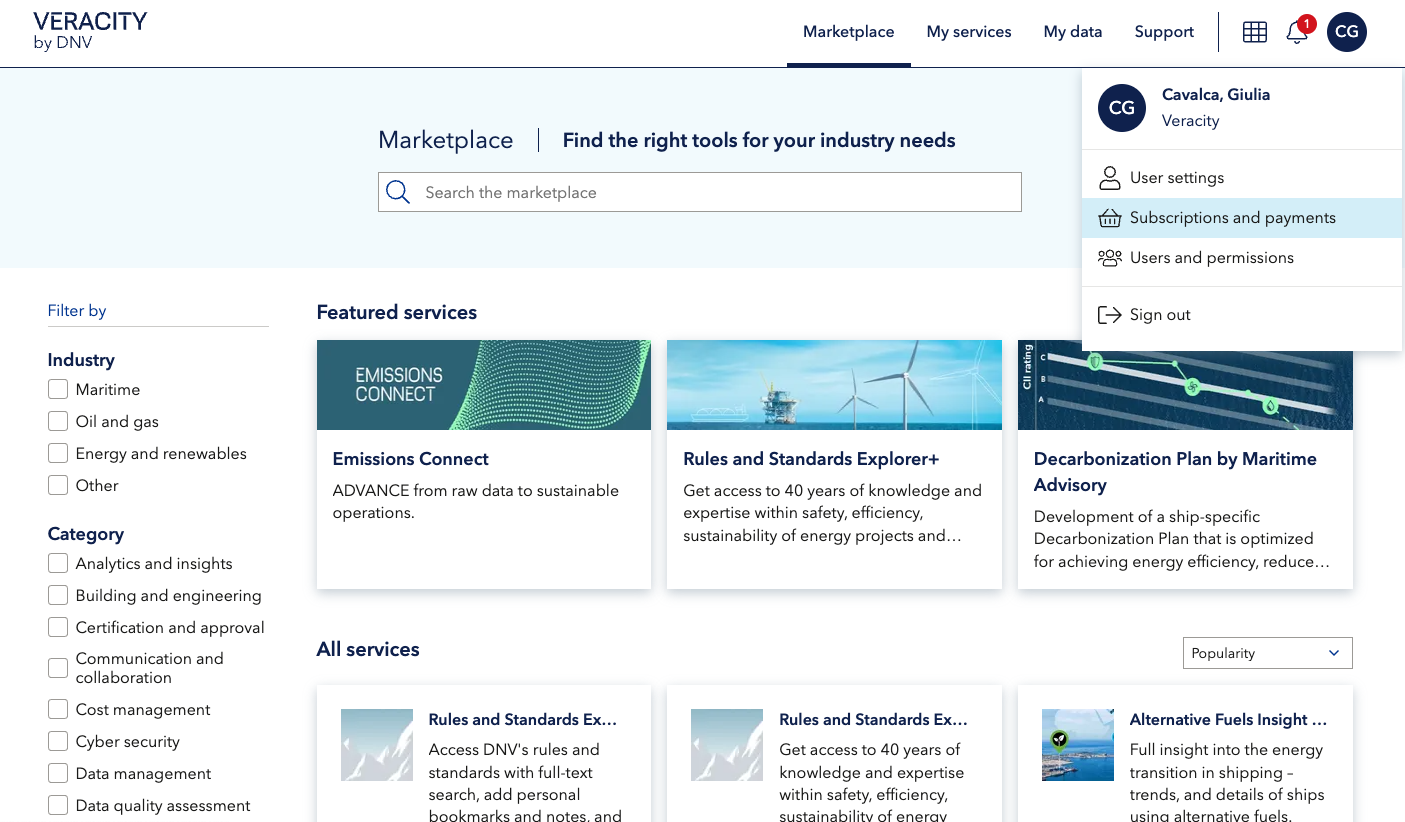1405x822 pixels.
Task: Check the Maritime industry filter
Action: click(x=58, y=390)
